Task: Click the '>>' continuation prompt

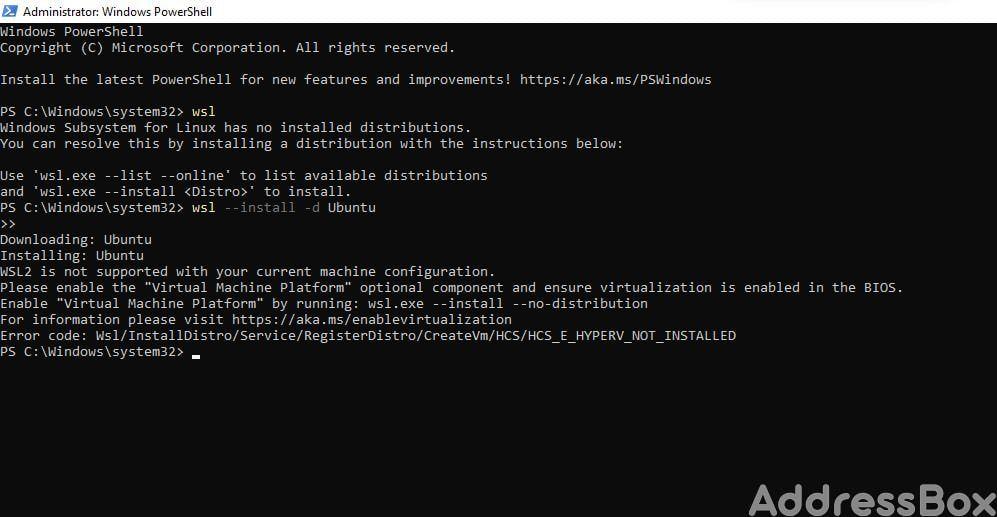Action: point(8,223)
